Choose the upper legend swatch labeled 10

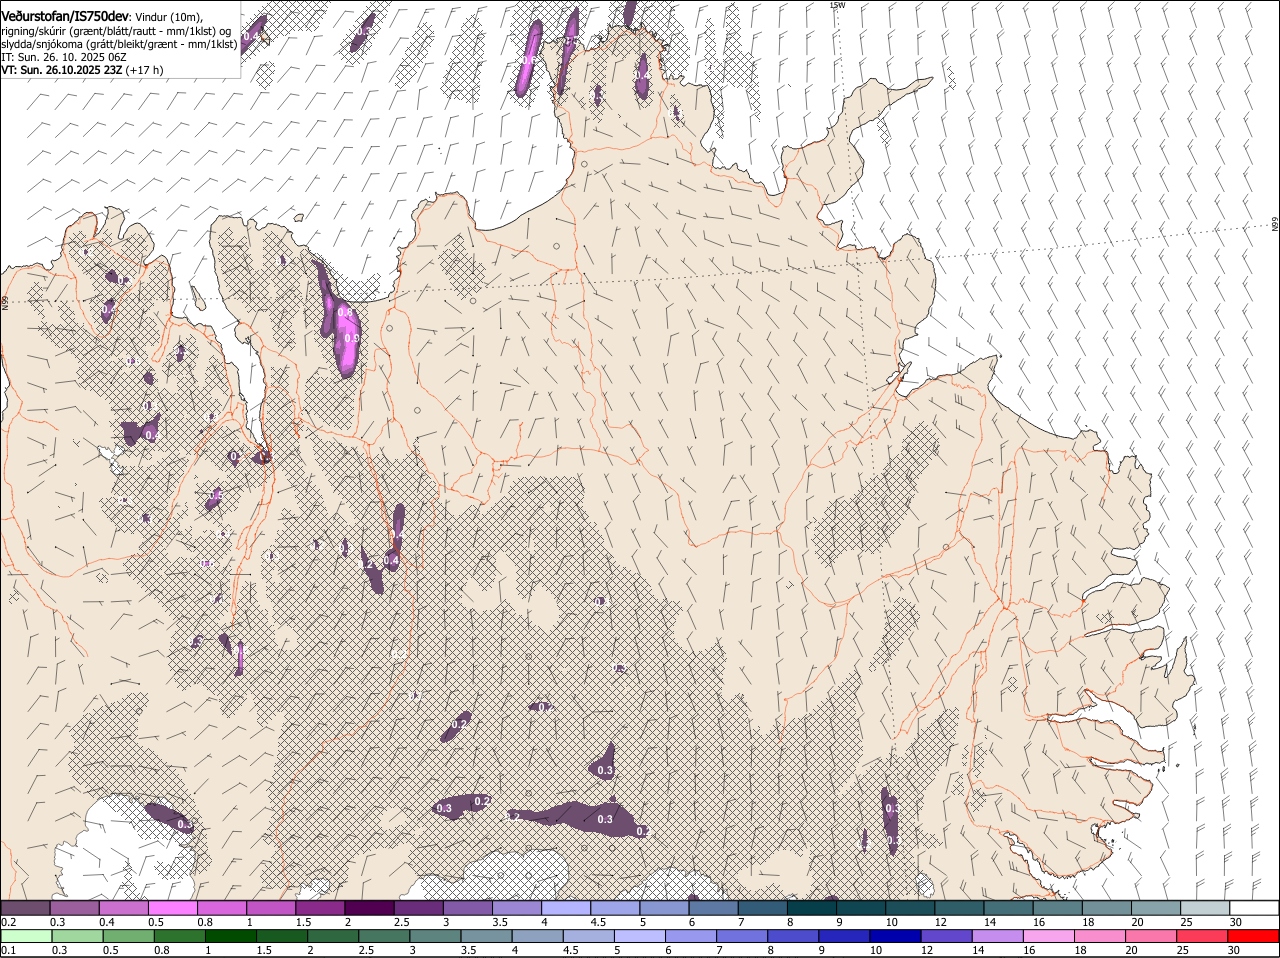point(909,908)
